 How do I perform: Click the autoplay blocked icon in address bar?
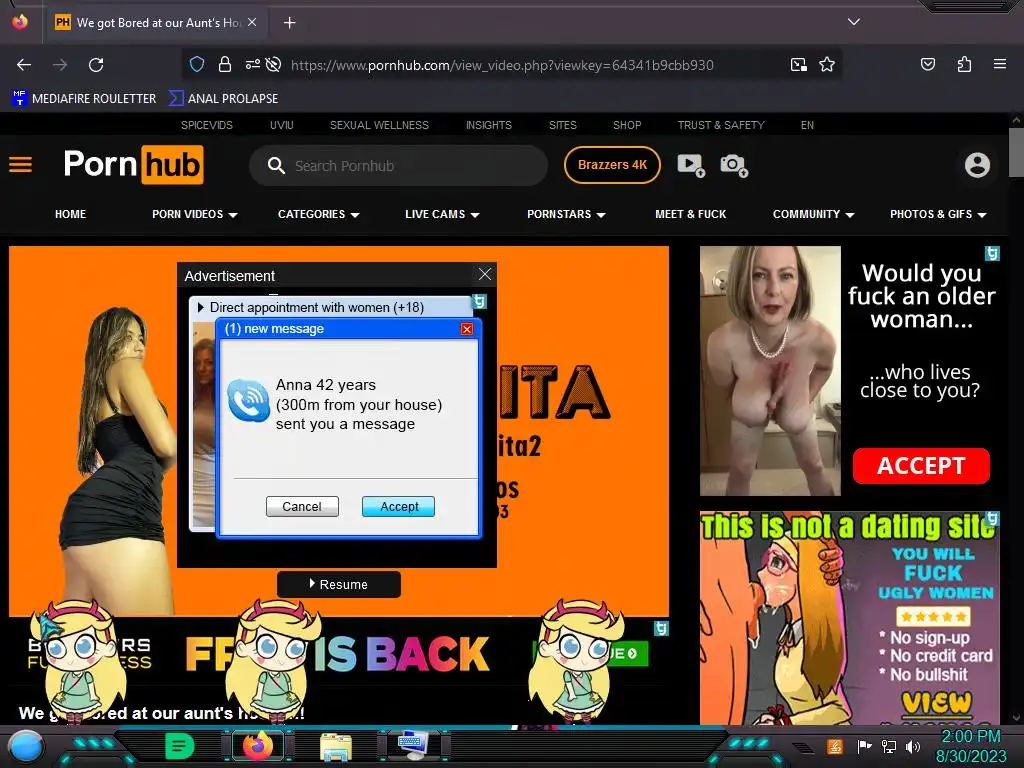274,64
